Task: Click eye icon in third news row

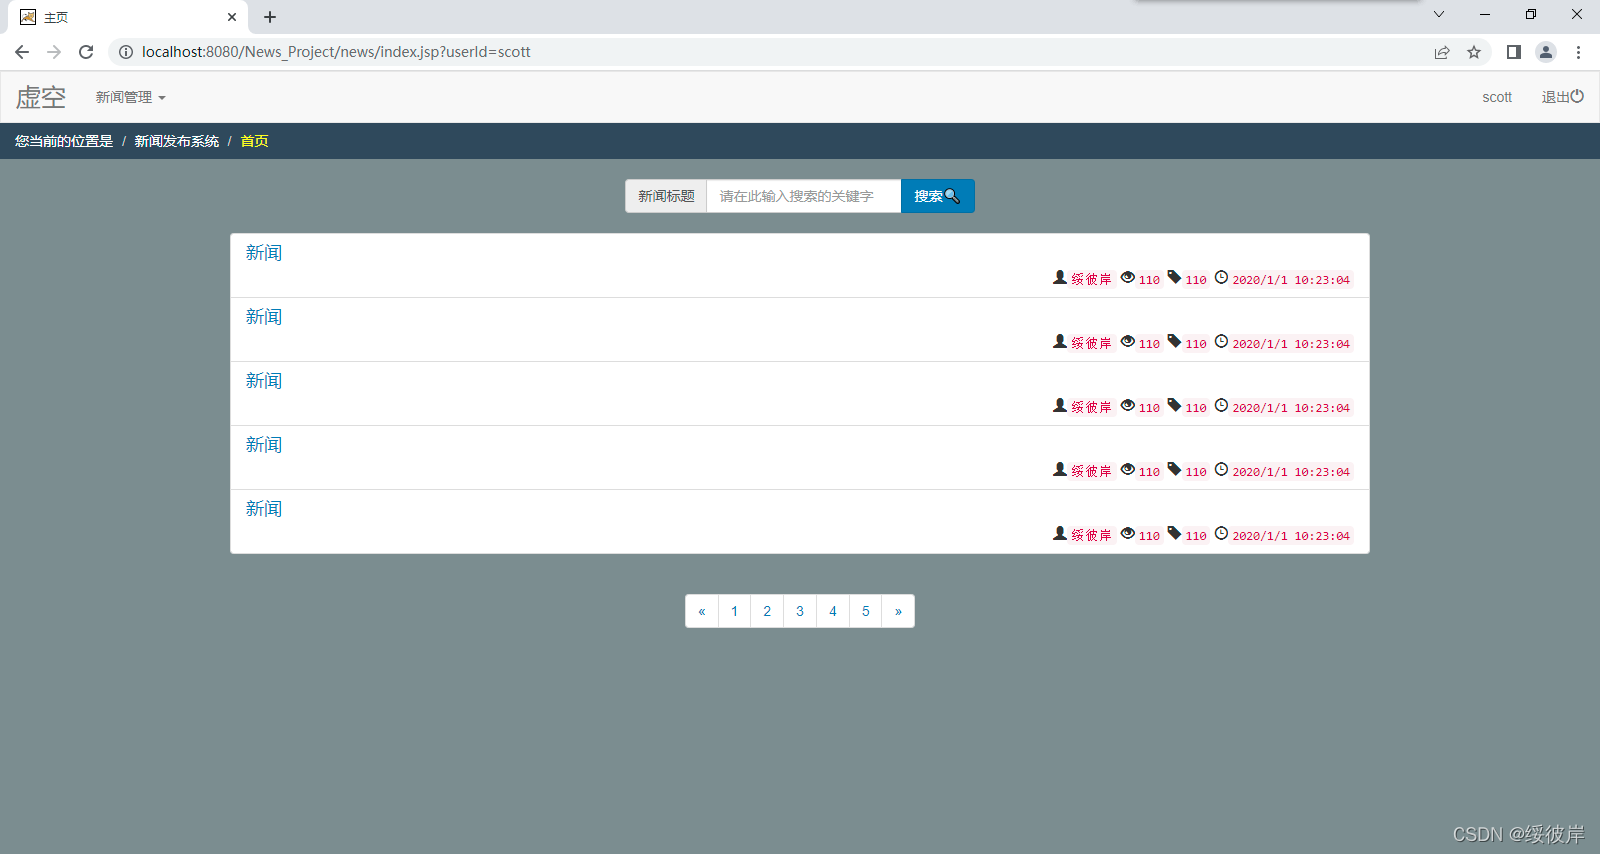Action: click(x=1128, y=405)
